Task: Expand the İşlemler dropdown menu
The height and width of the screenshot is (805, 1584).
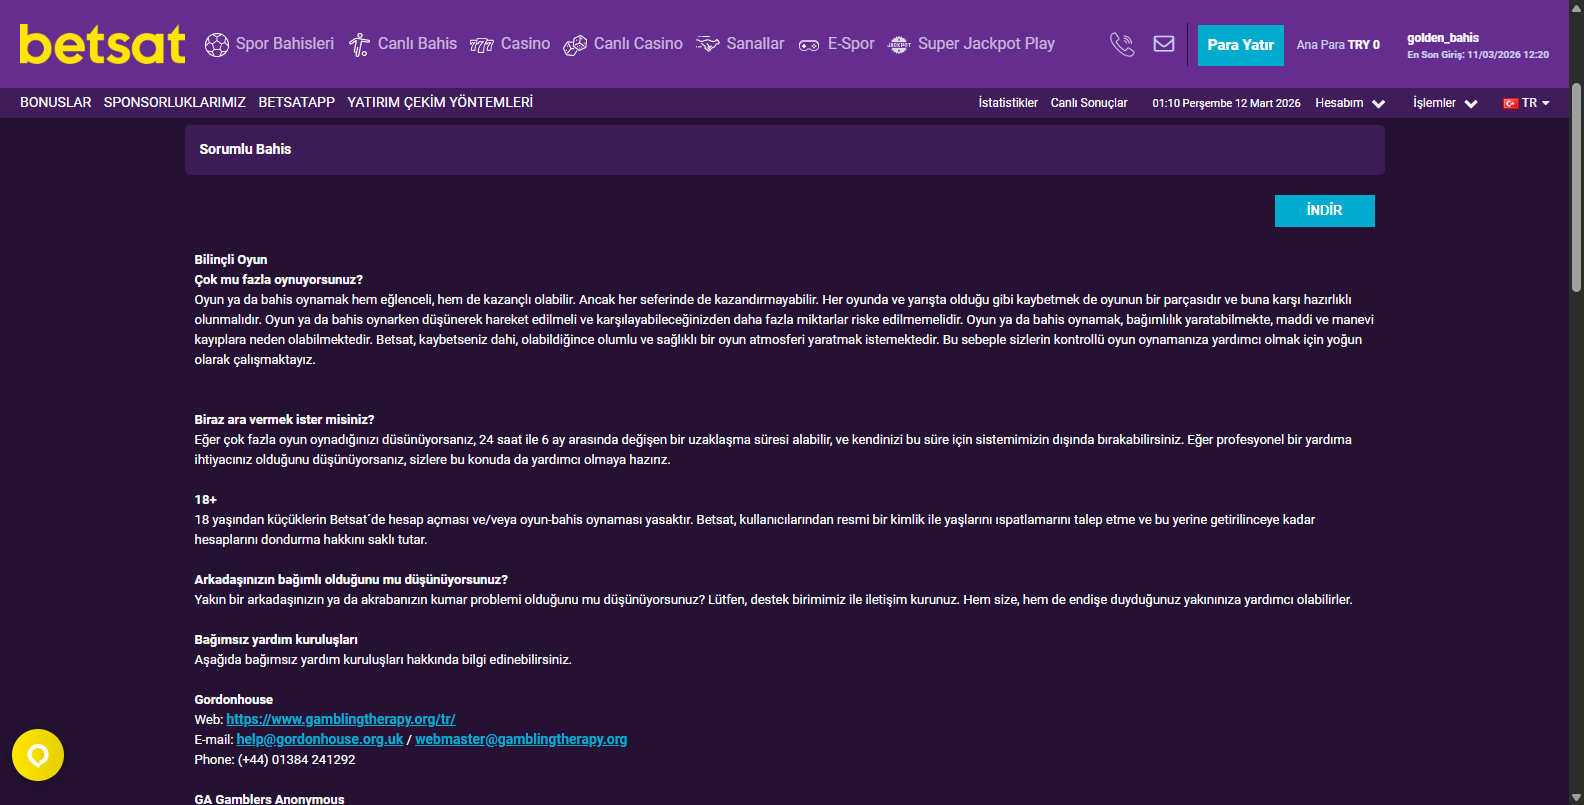Action: 1445,103
